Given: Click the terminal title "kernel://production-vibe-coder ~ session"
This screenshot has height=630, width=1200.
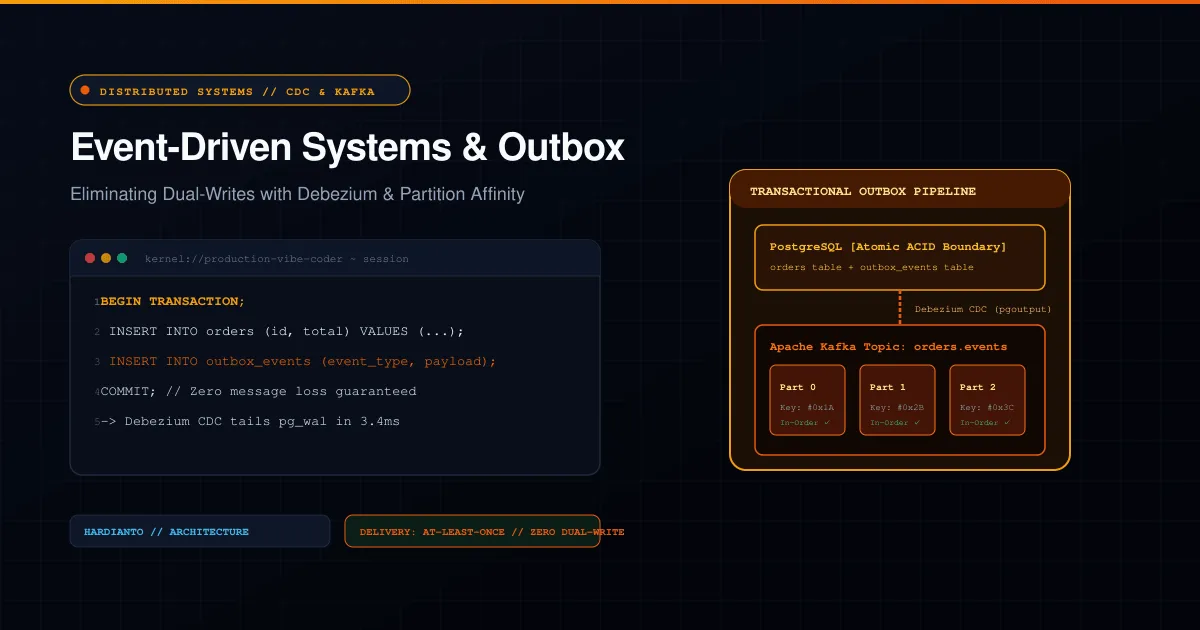Looking at the screenshot, I should pos(277,259).
